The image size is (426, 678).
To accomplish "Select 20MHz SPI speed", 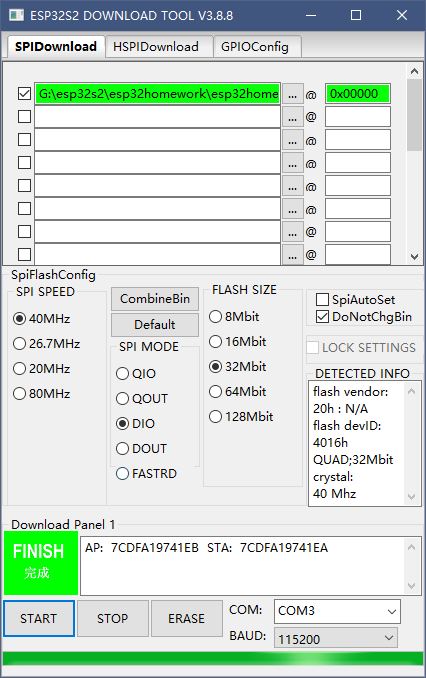I will point(42,369).
